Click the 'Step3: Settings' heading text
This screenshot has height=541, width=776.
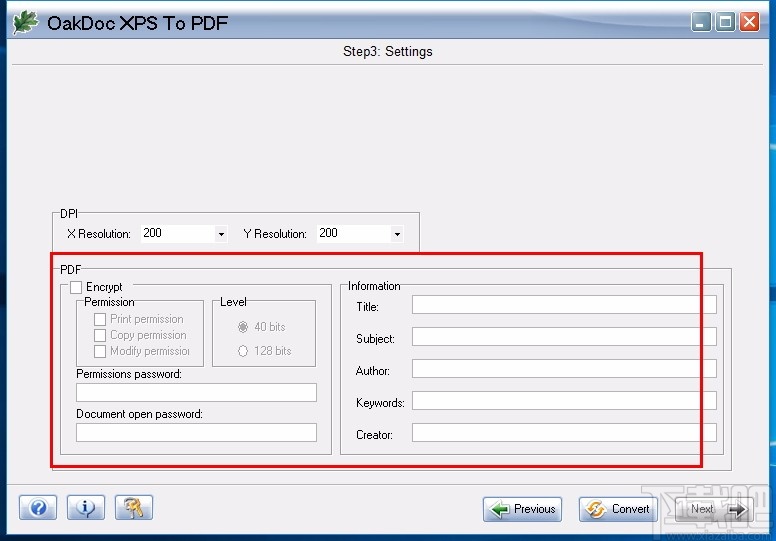(388, 51)
